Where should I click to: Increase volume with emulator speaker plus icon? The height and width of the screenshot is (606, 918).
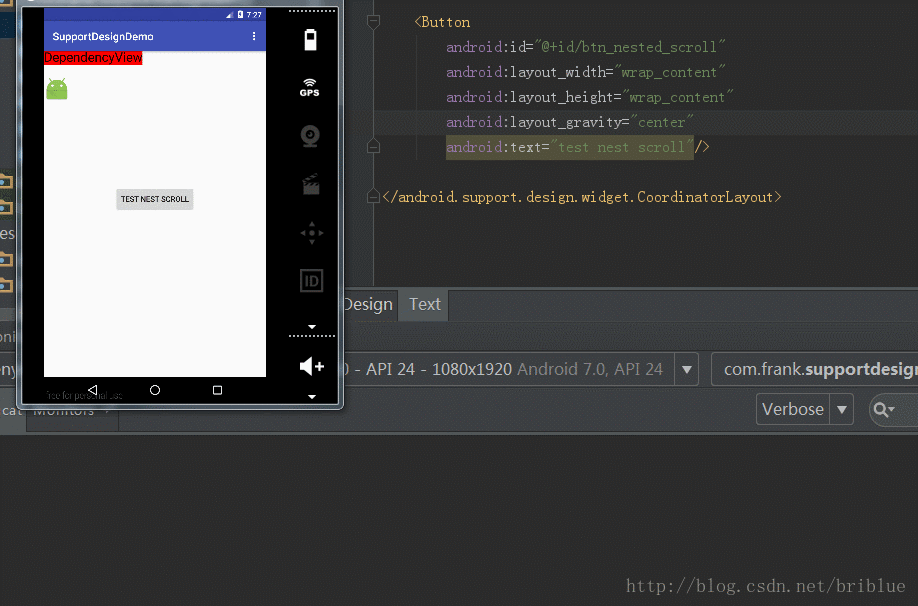point(311,367)
